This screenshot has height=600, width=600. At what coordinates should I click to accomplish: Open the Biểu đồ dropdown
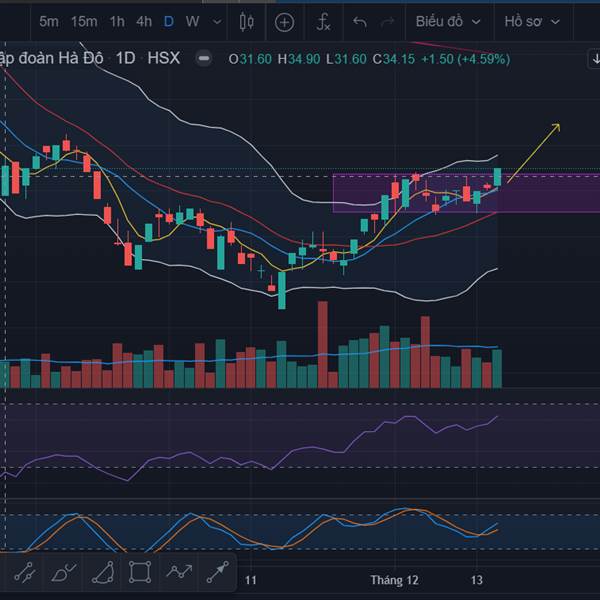coord(448,22)
